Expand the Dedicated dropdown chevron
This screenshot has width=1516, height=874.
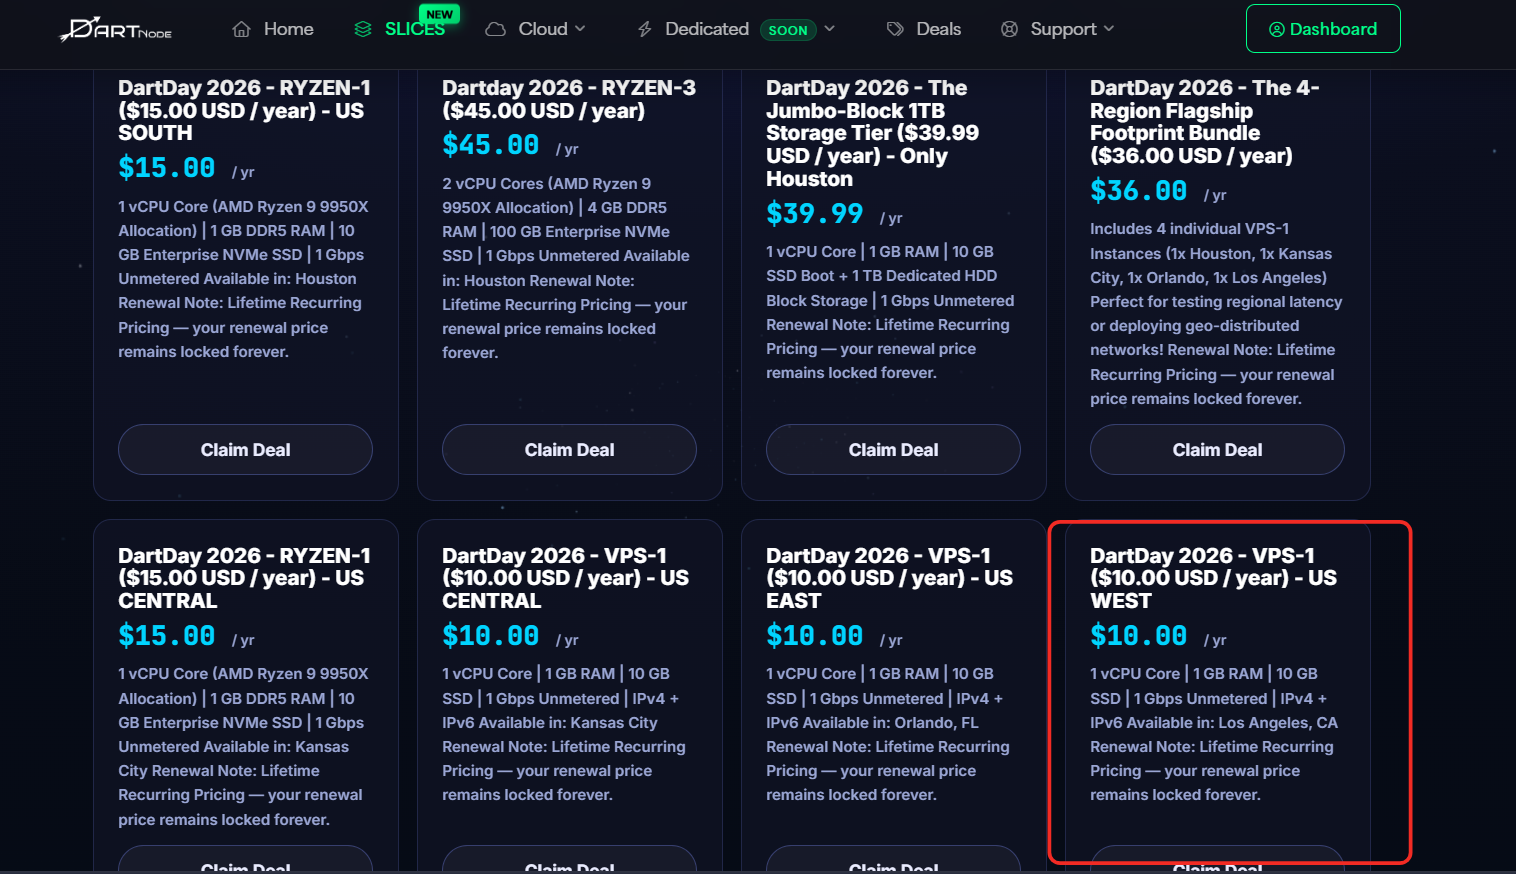(x=829, y=29)
